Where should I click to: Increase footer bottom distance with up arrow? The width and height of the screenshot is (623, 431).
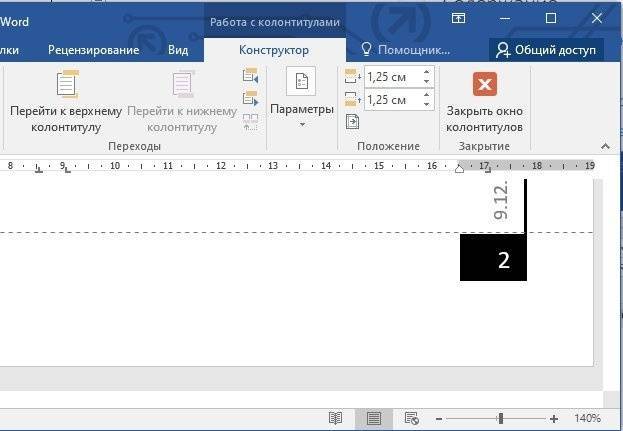[x=427, y=95]
